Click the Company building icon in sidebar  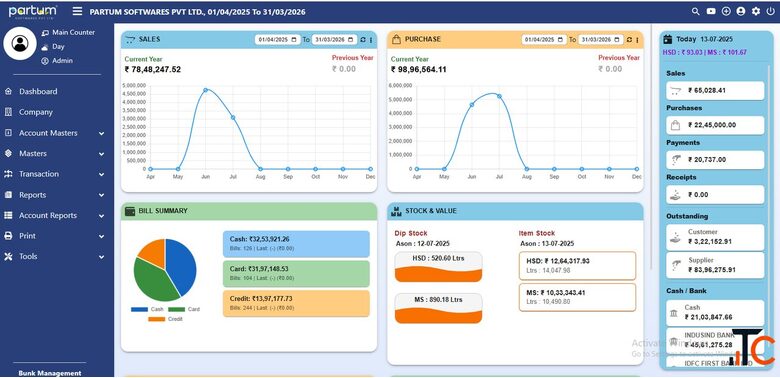coord(8,112)
